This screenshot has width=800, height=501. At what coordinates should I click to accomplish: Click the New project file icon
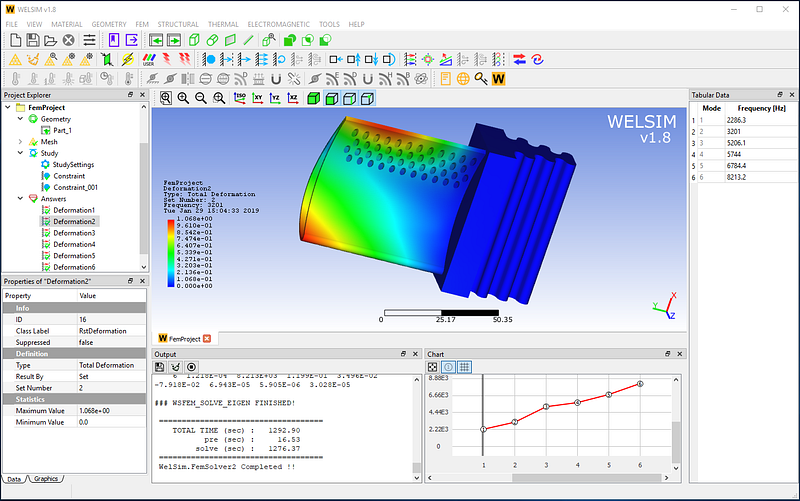16,40
